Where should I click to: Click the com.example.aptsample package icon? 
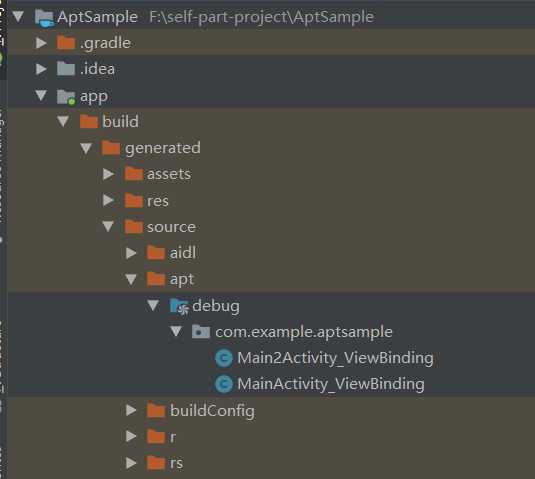pyautogui.click(x=201, y=332)
